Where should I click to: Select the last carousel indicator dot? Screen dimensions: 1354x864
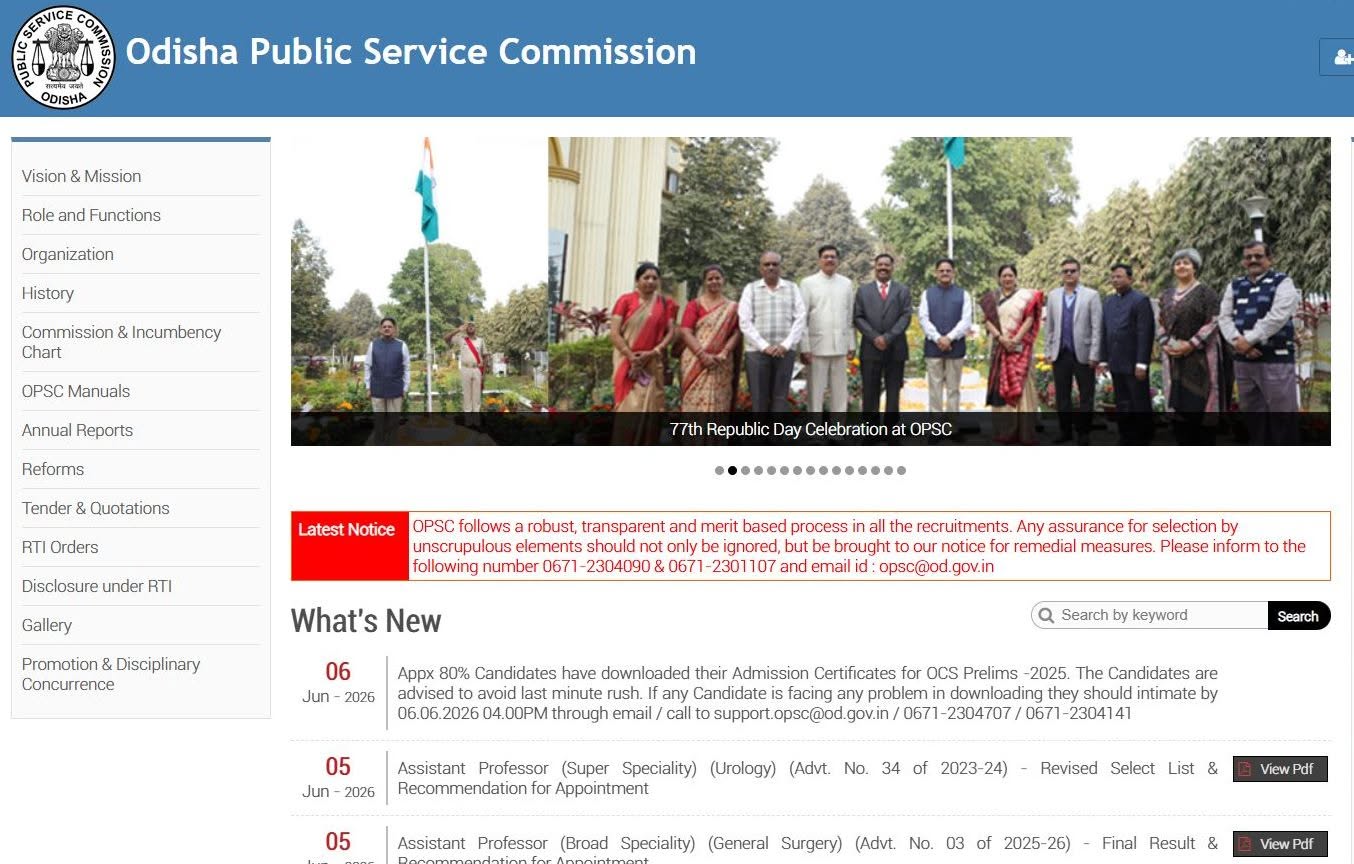pyautogui.click(x=901, y=470)
